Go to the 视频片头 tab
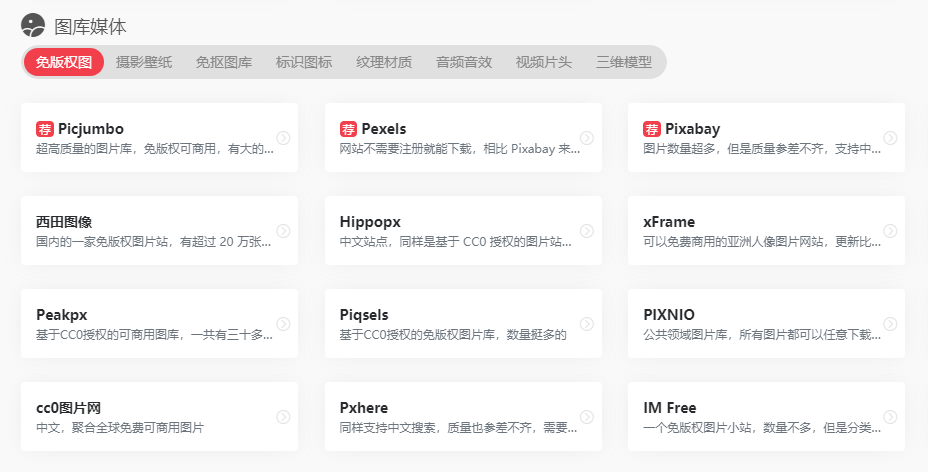Screen dimensions: 928x472 (544, 62)
